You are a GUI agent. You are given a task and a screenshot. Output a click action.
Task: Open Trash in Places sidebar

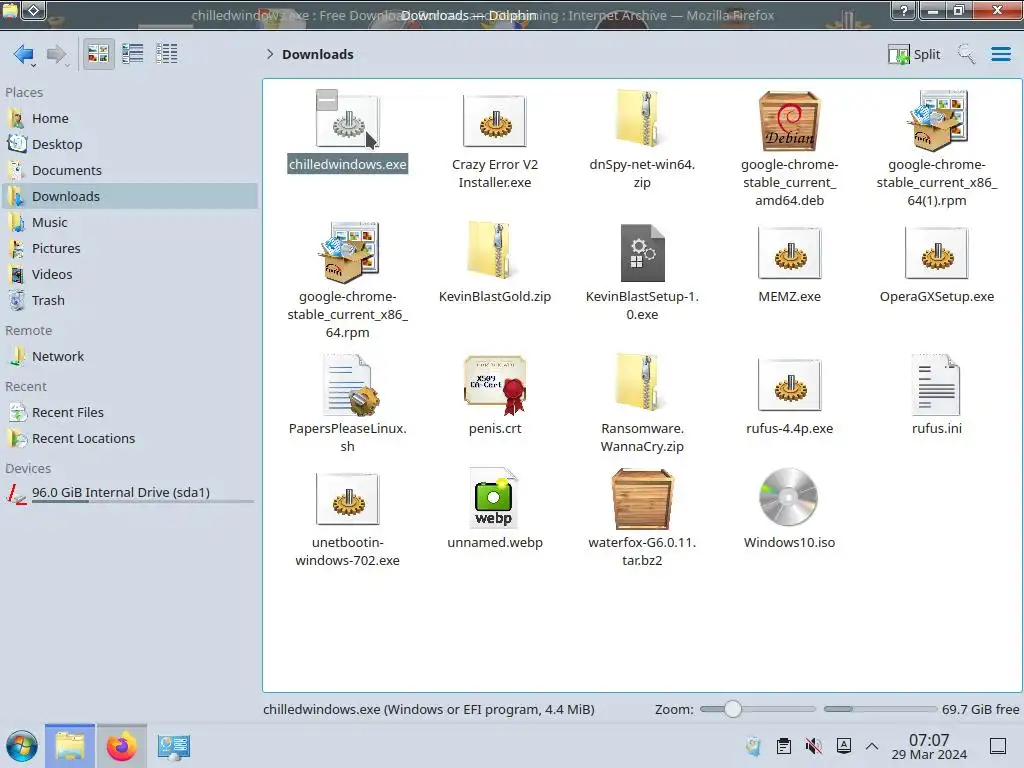click(129, 301)
